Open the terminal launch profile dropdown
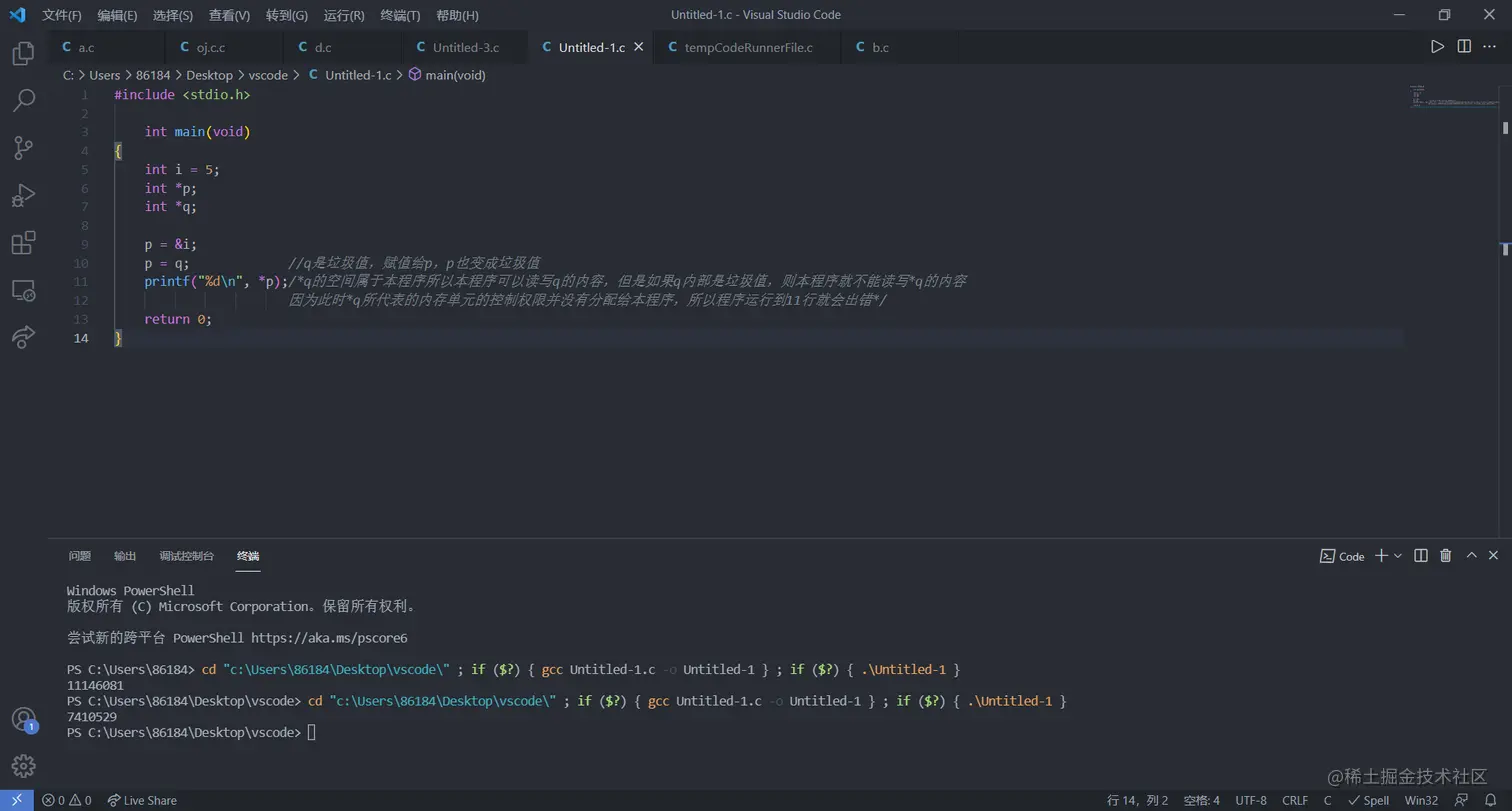Image resolution: width=1512 pixels, height=811 pixels. (1398, 556)
